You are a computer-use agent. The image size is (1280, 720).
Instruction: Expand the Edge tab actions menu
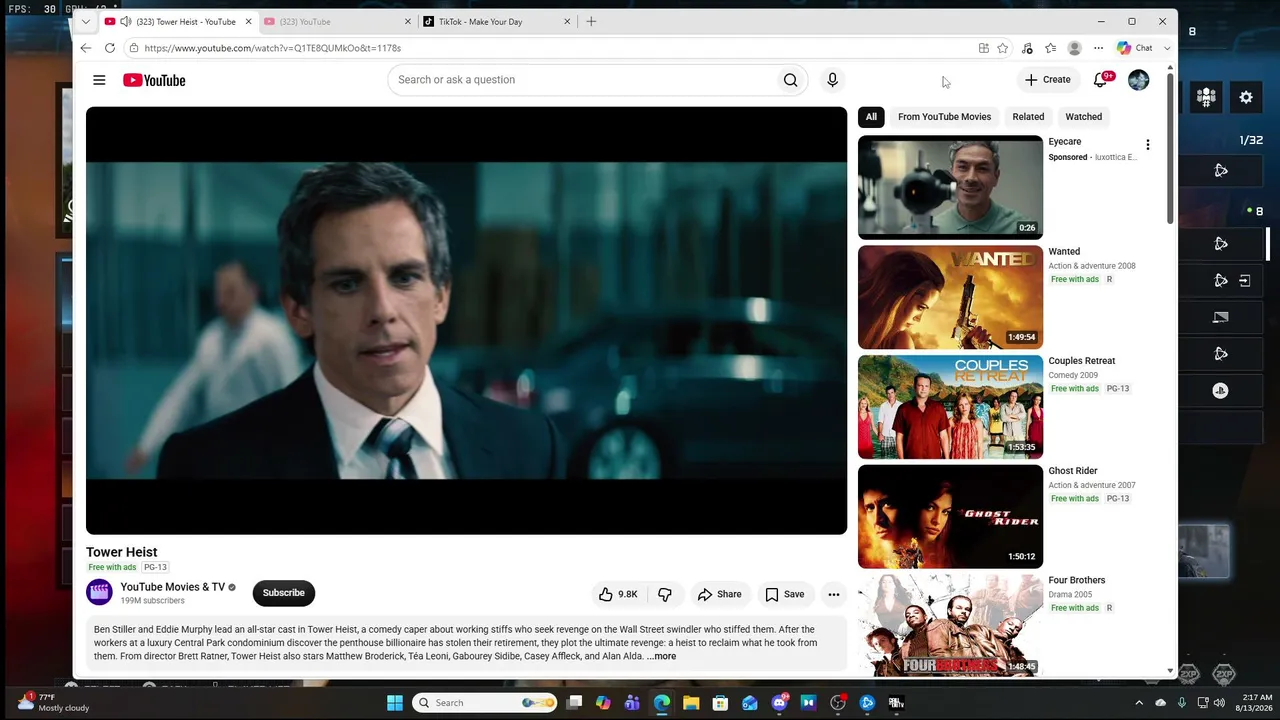click(x=86, y=21)
